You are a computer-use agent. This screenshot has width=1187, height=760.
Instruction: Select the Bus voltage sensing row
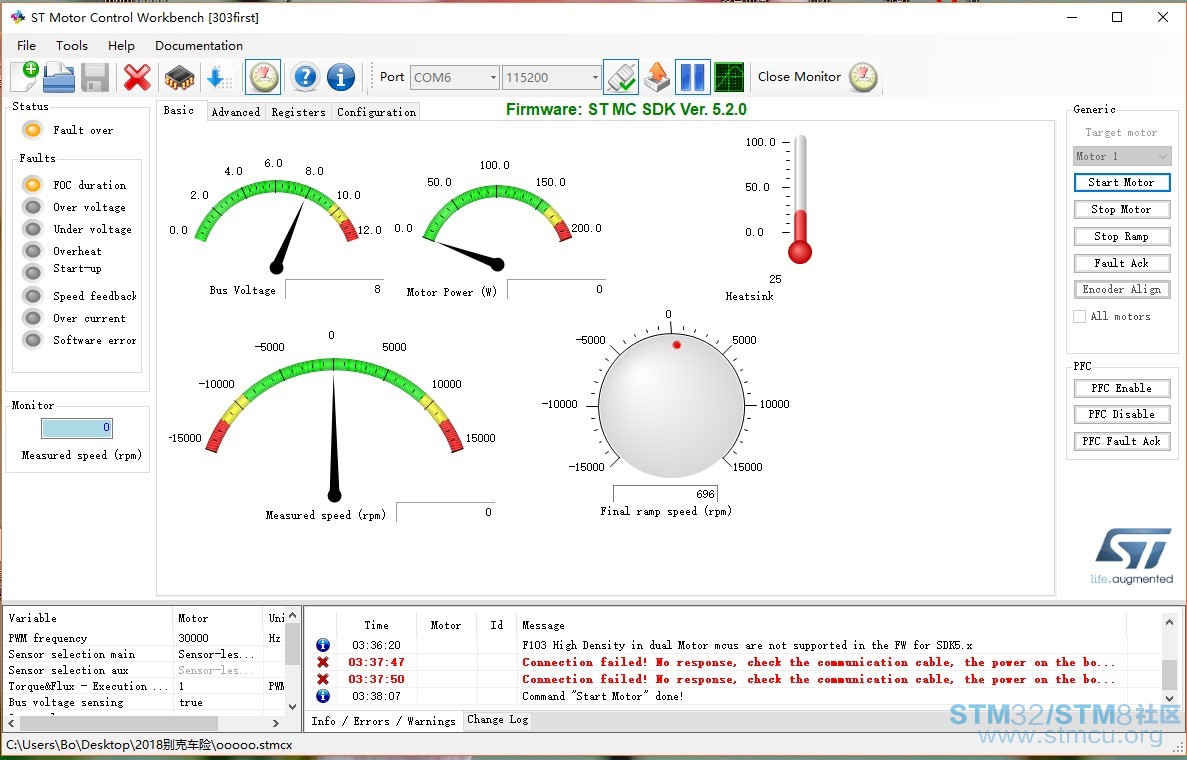(145, 702)
